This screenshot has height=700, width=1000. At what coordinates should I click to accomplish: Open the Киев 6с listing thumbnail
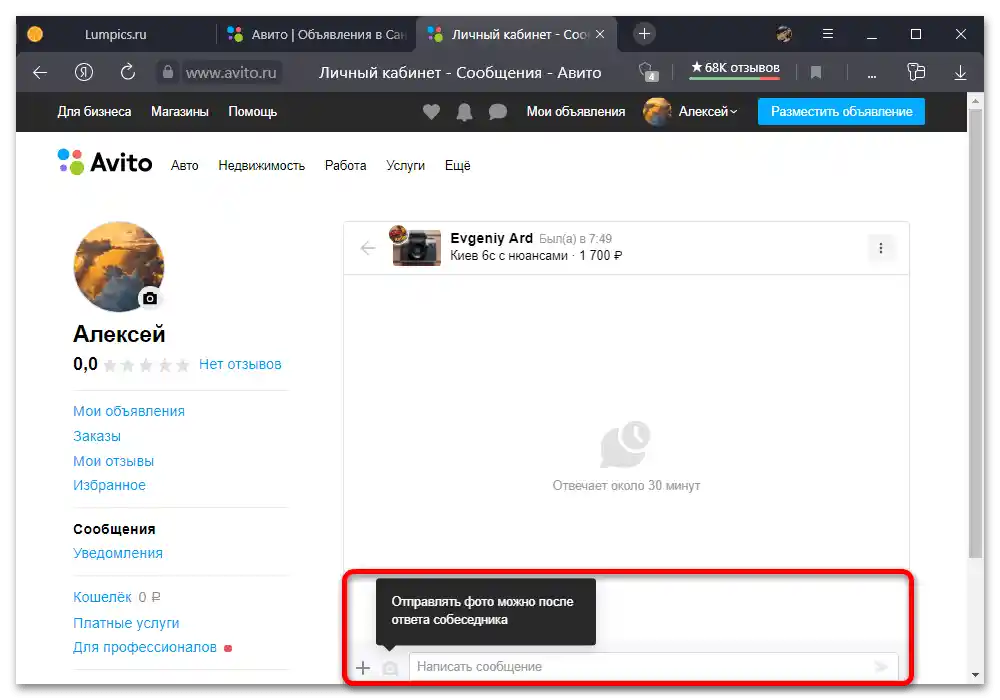[x=416, y=247]
